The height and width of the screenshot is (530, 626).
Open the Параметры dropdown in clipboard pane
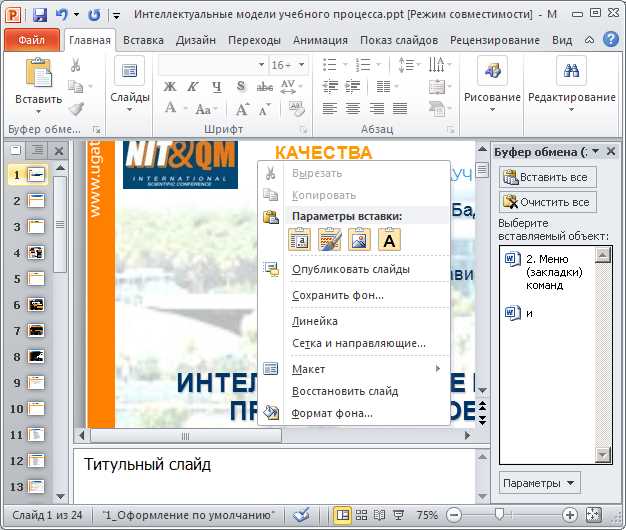[539, 483]
